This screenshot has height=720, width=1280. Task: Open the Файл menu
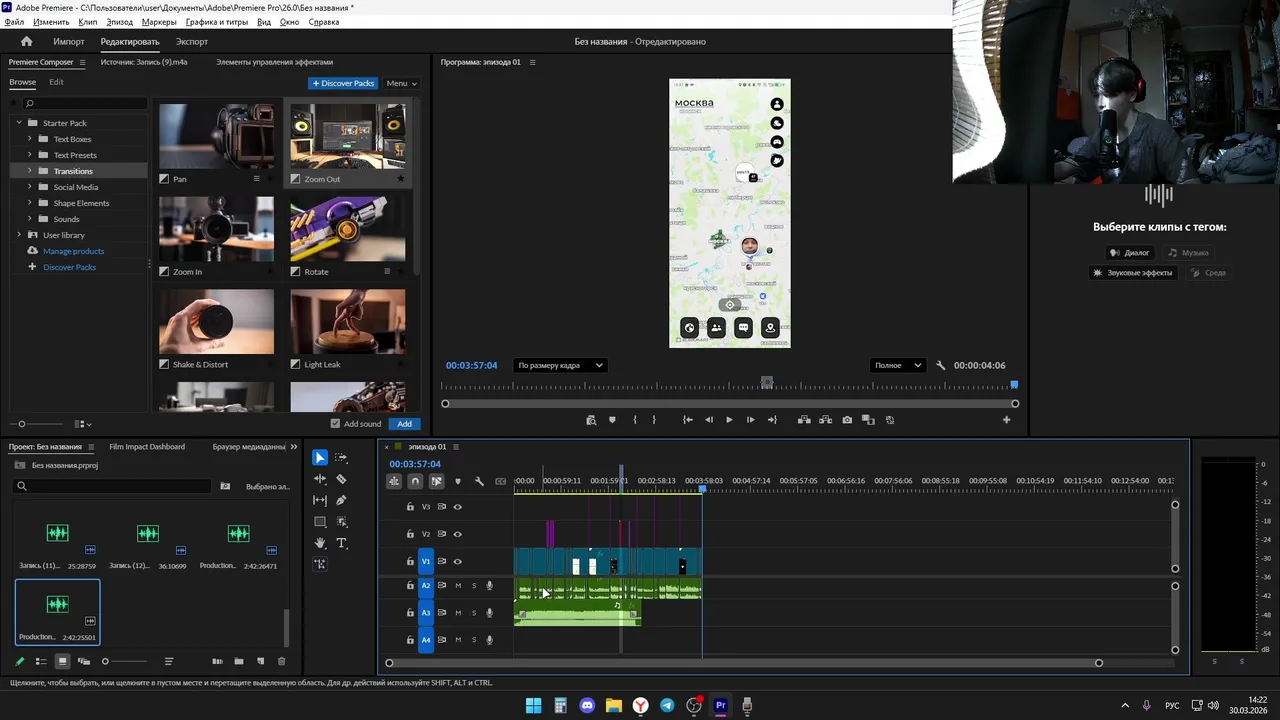[x=14, y=22]
